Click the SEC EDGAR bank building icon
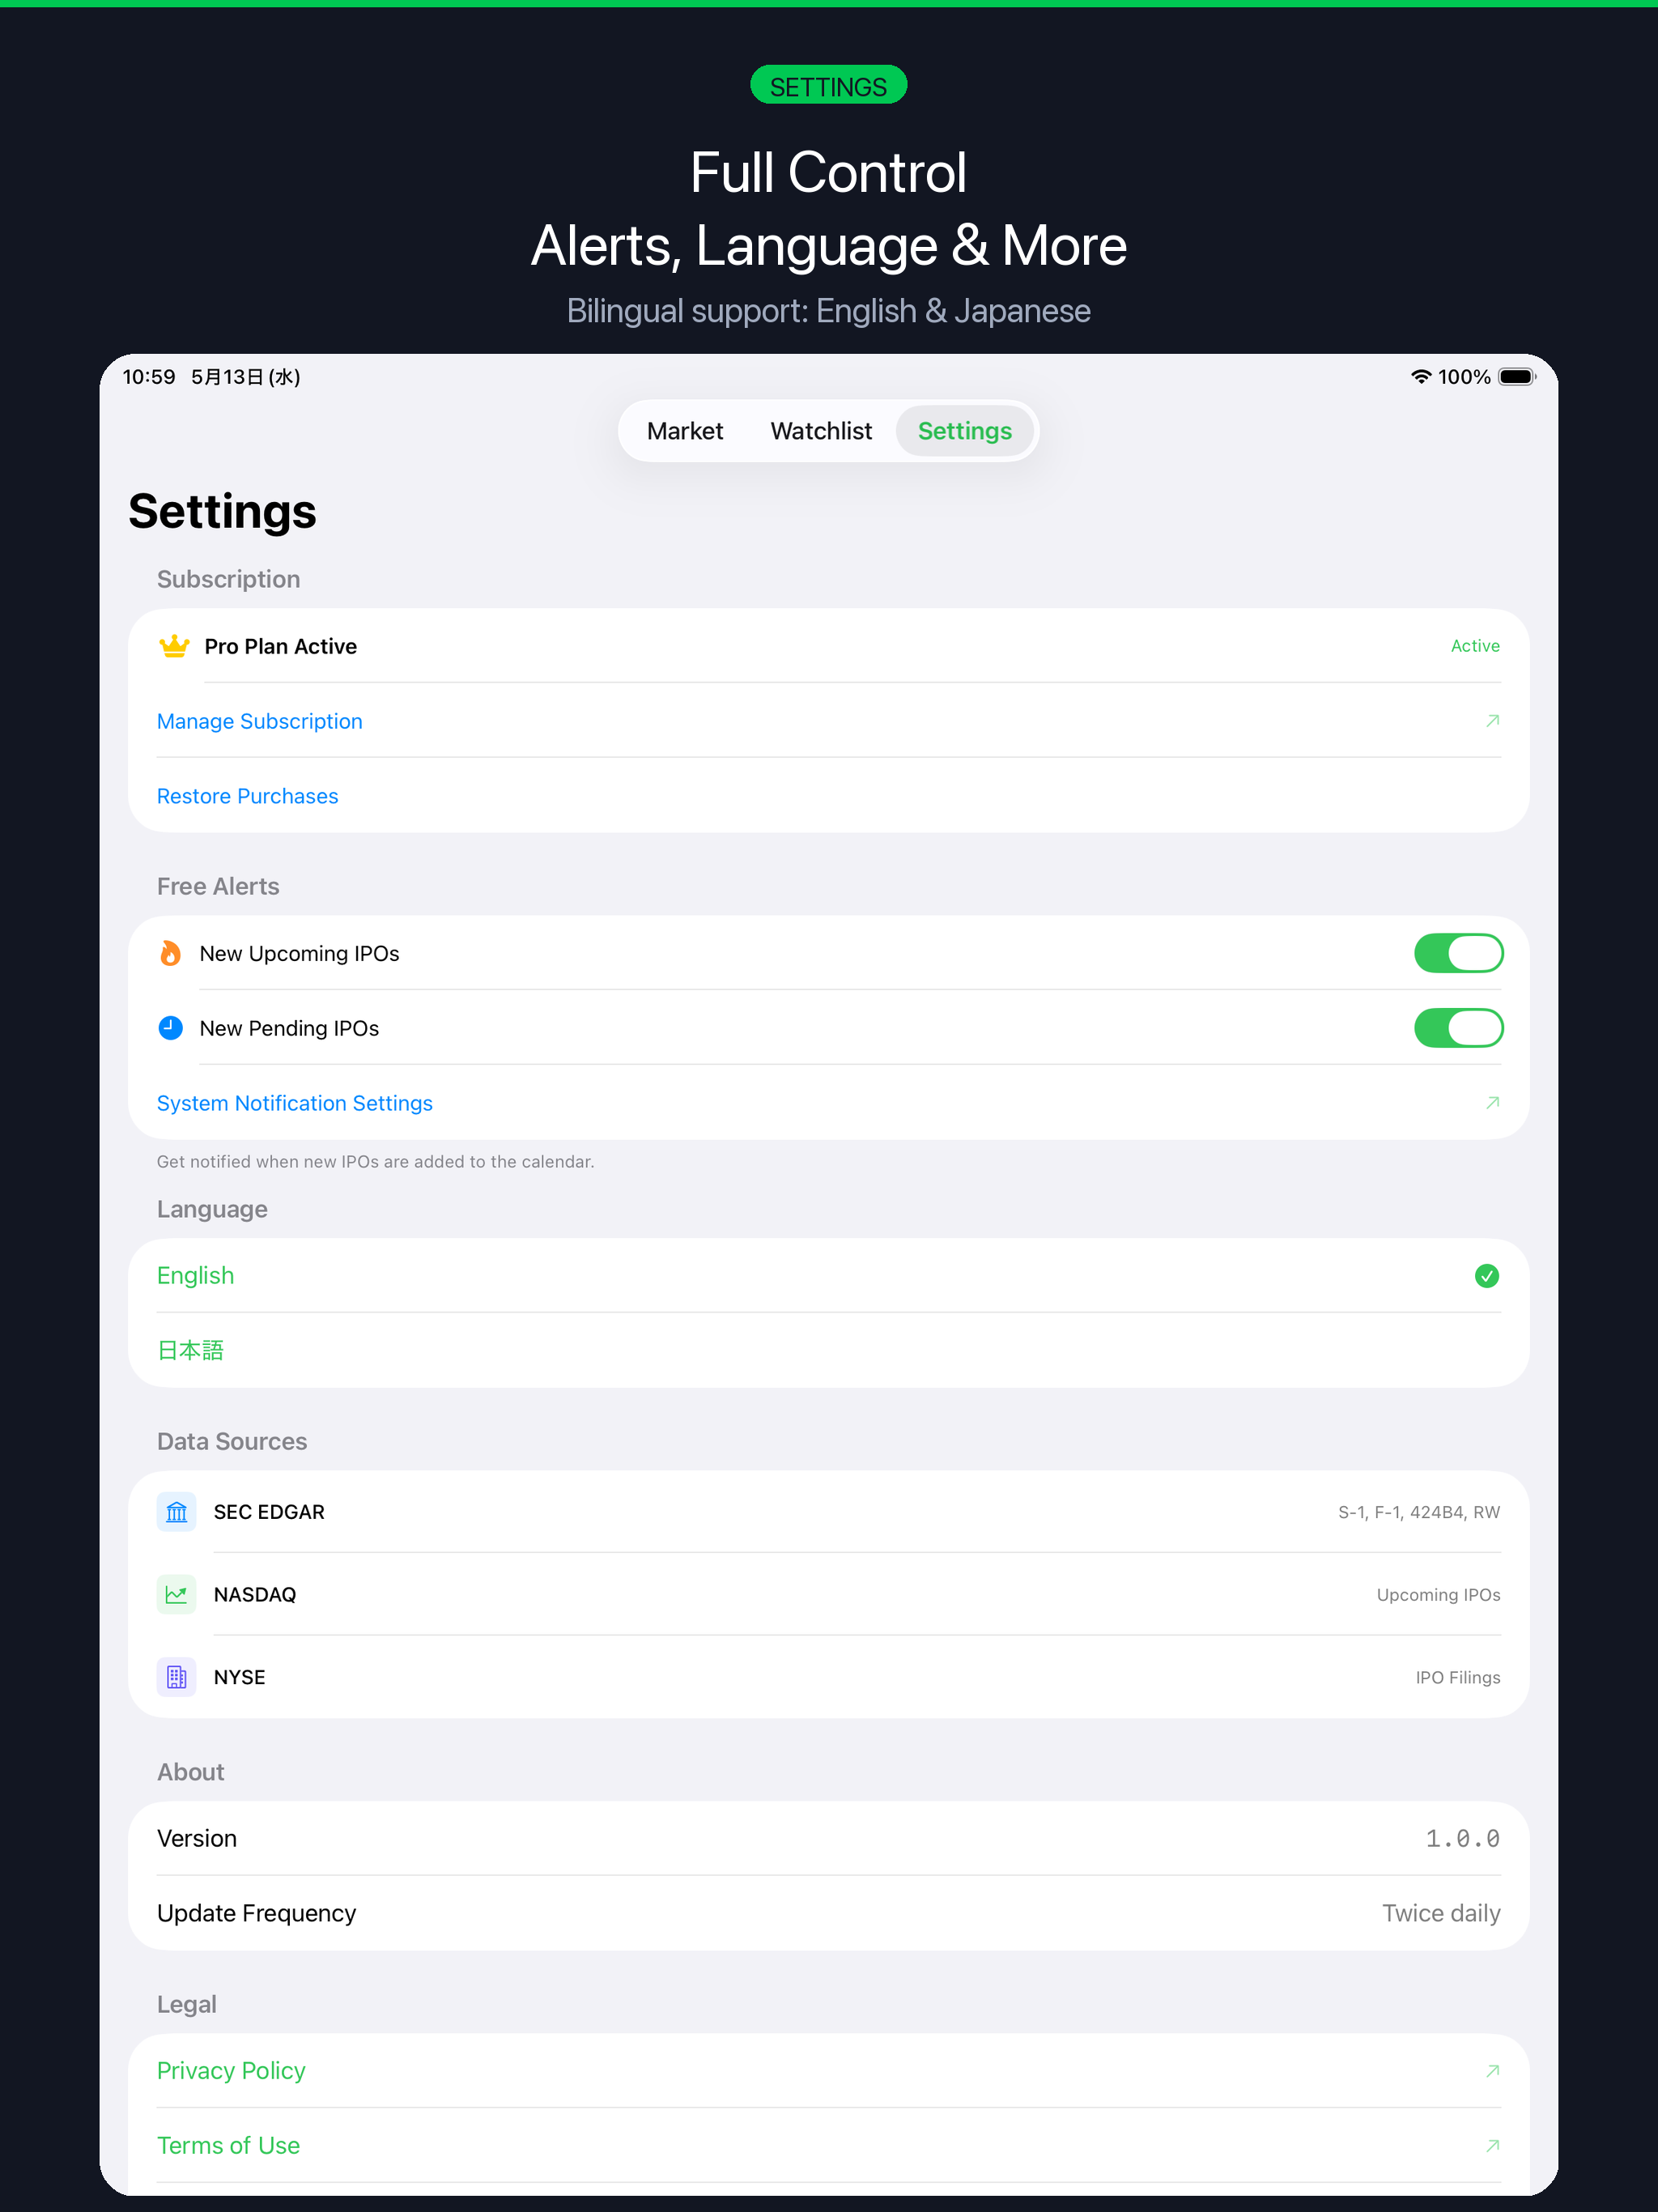Viewport: 1658px width, 2212px height. point(177,1512)
